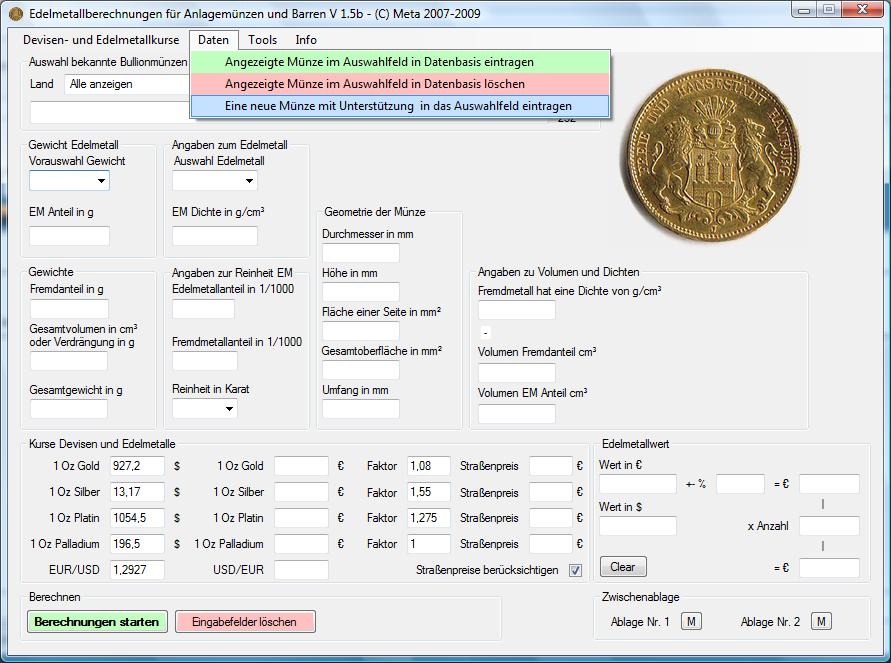Click the 1 Oz Gold dollar price field
The height and width of the screenshot is (663, 891).
coord(136,466)
